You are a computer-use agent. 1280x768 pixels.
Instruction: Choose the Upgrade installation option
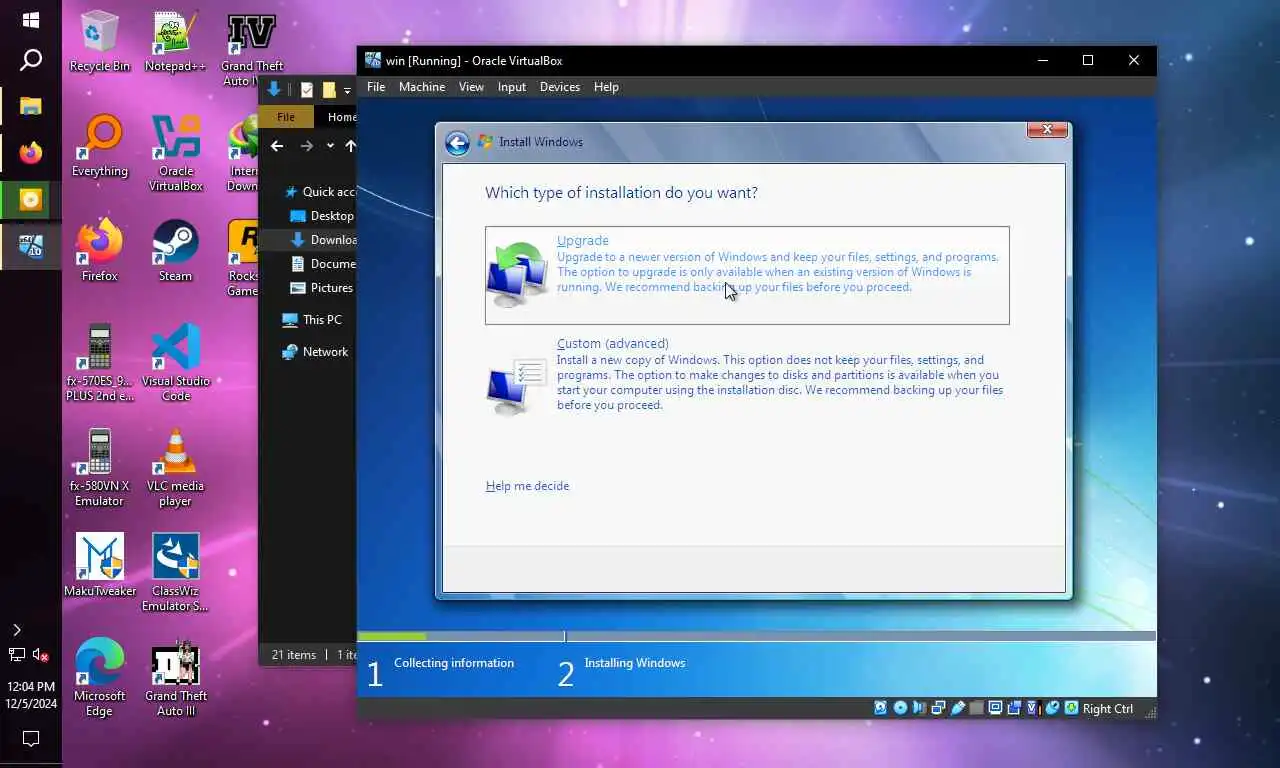(747, 275)
